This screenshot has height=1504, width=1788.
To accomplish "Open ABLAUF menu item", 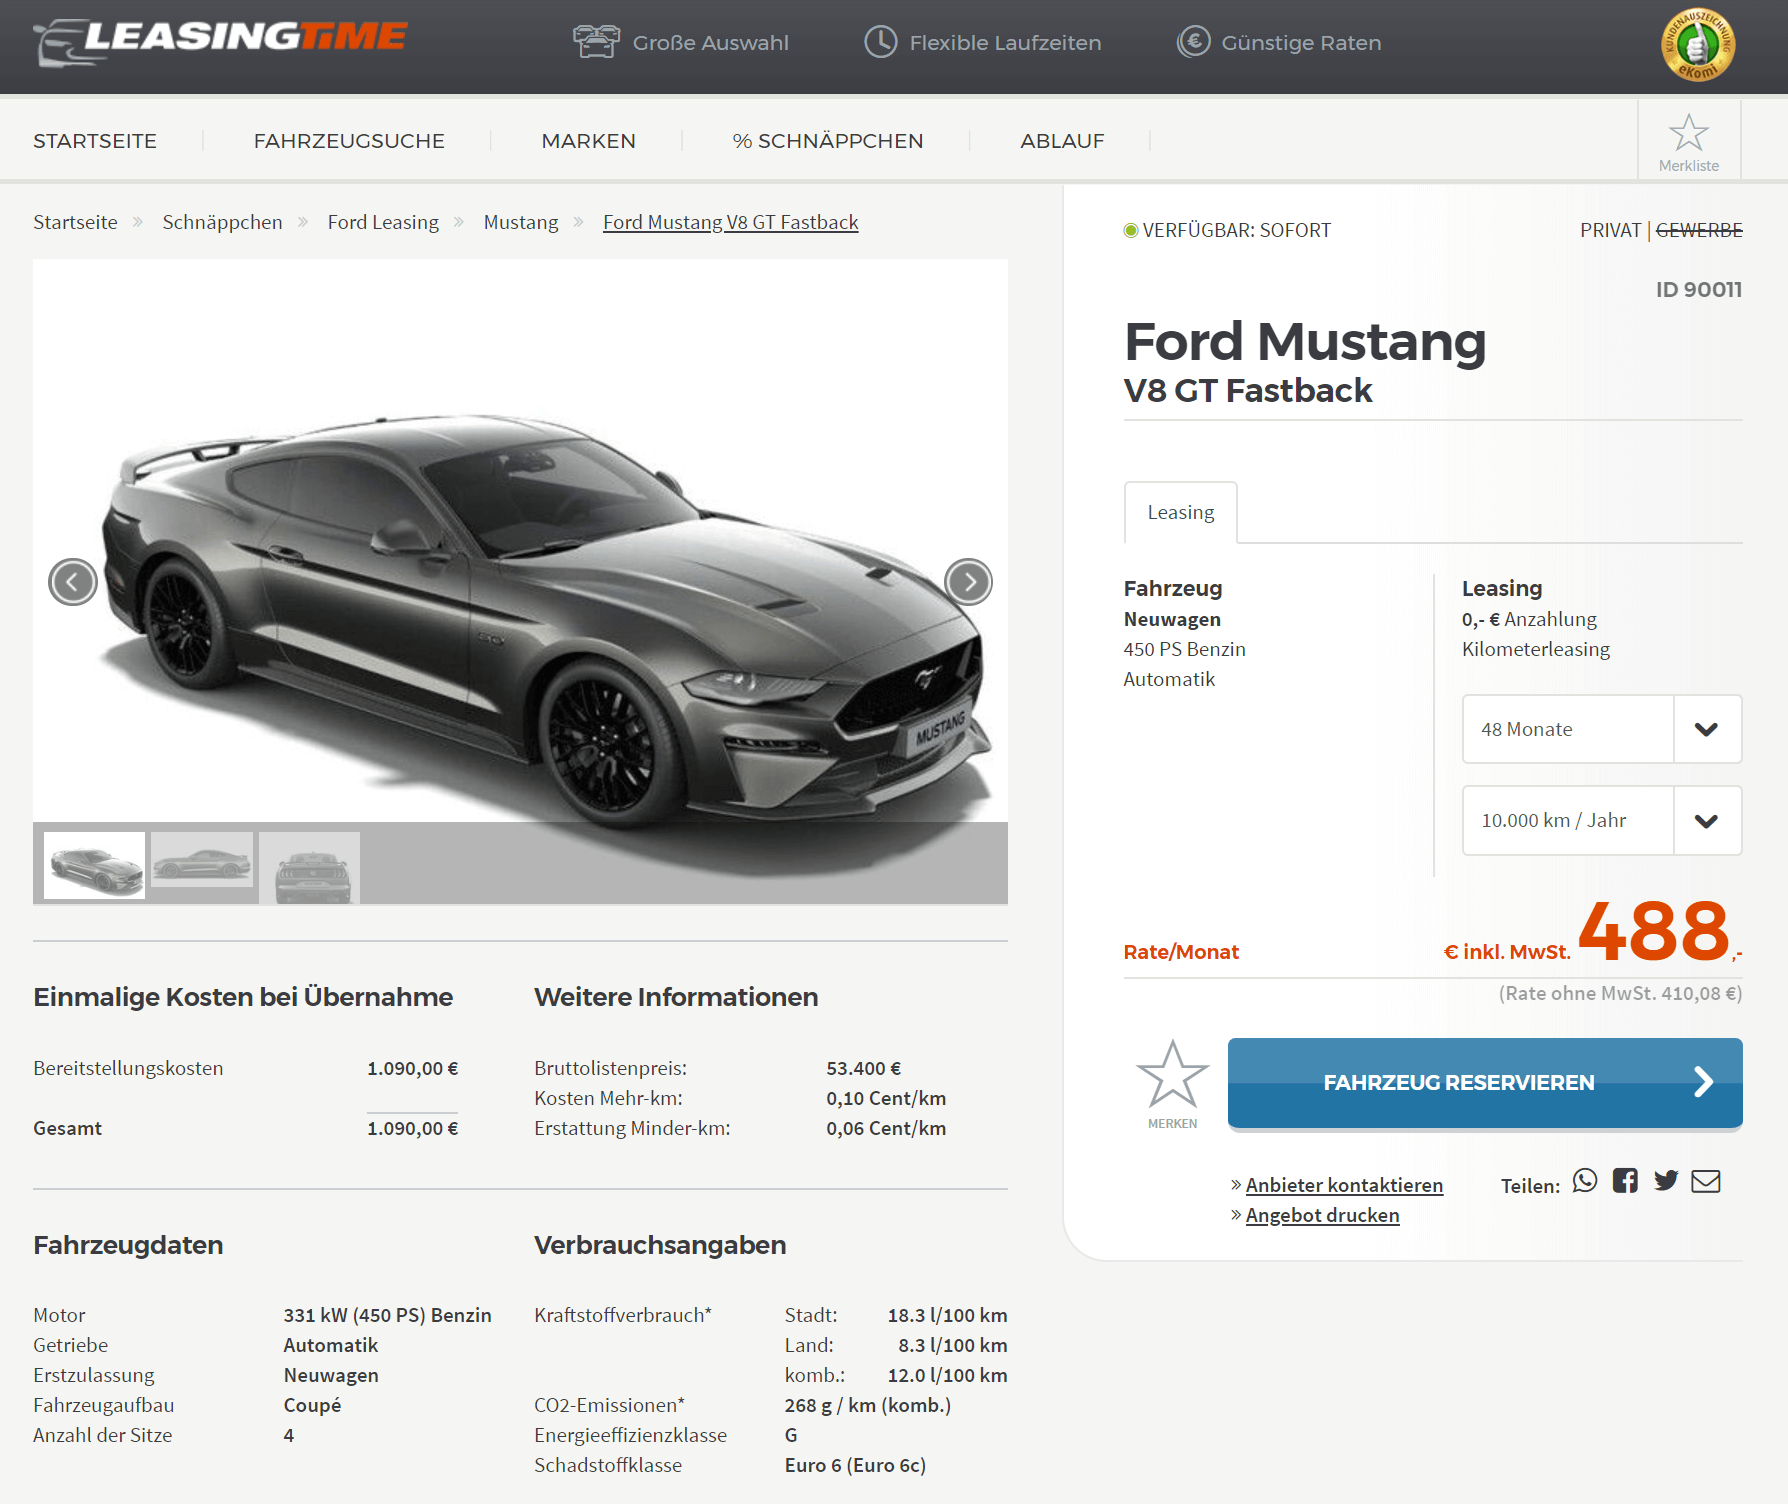I will point(1062,141).
